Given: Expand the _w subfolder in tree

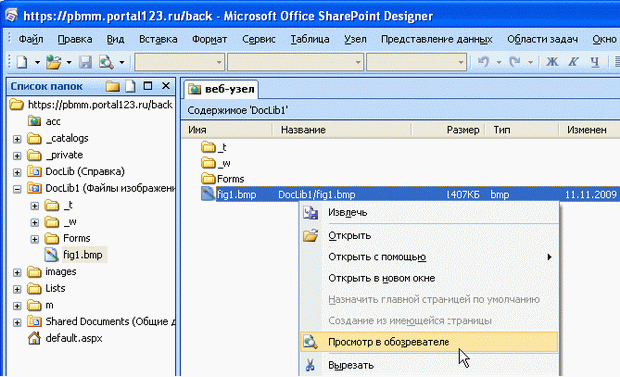Looking at the screenshot, I should (x=35, y=222).
